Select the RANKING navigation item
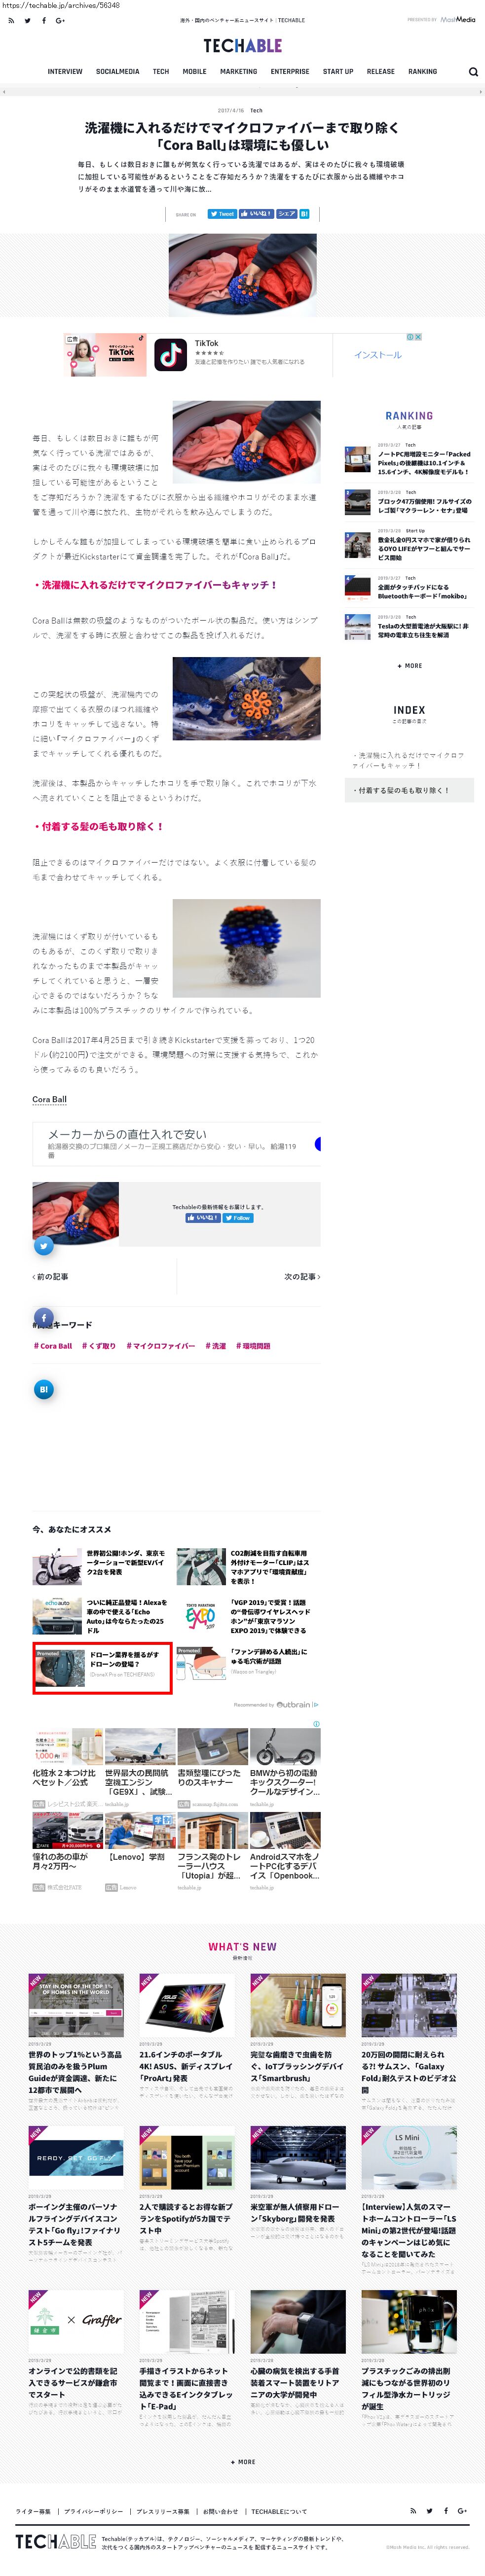485x2576 pixels. tap(422, 72)
